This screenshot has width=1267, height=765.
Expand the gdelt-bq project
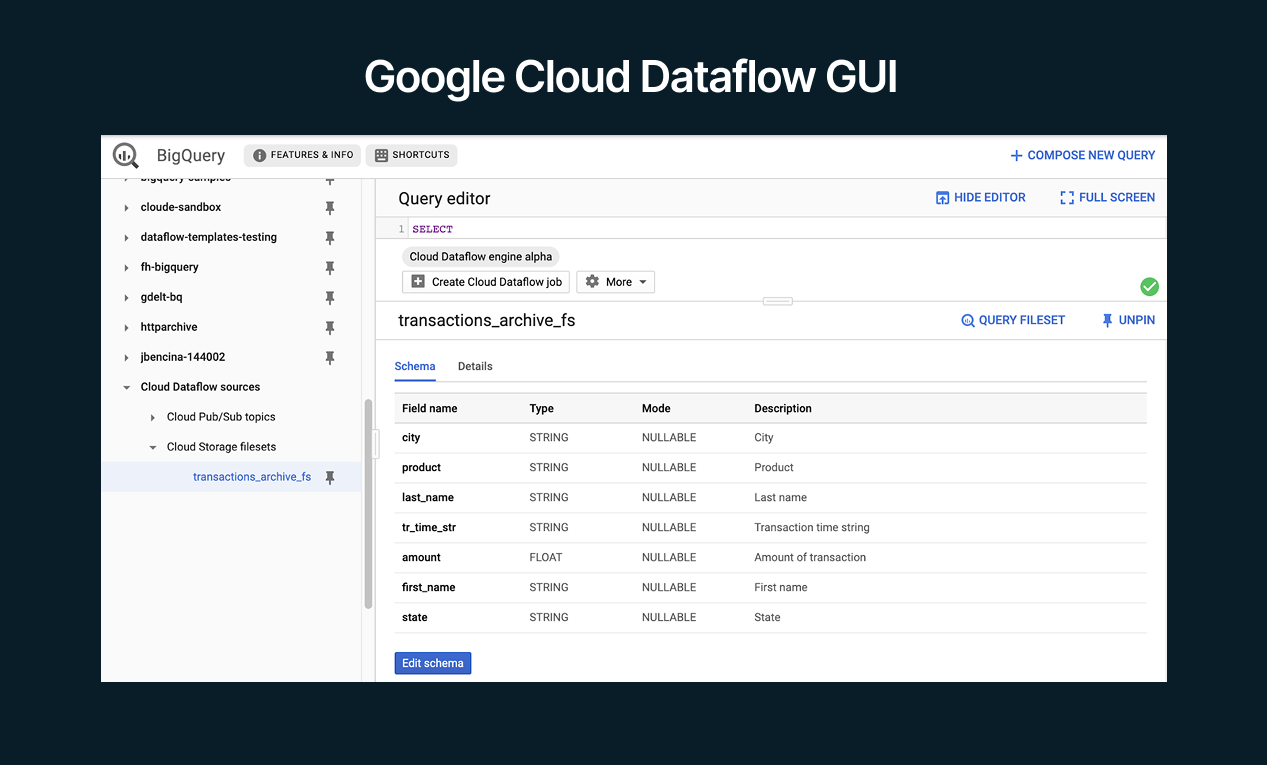pyautogui.click(x=126, y=298)
